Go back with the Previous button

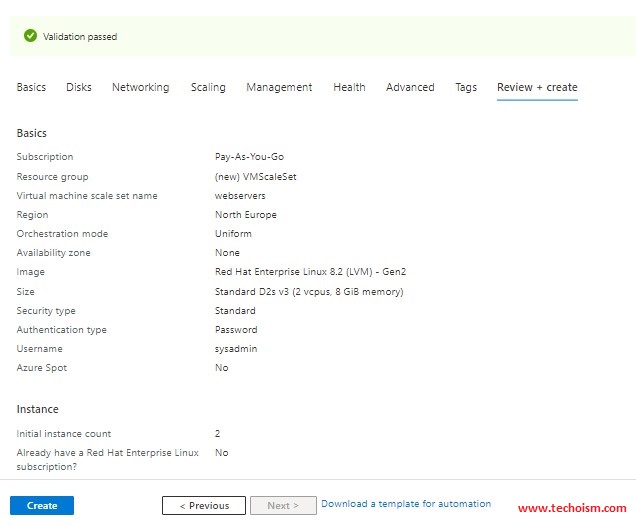[x=204, y=505]
